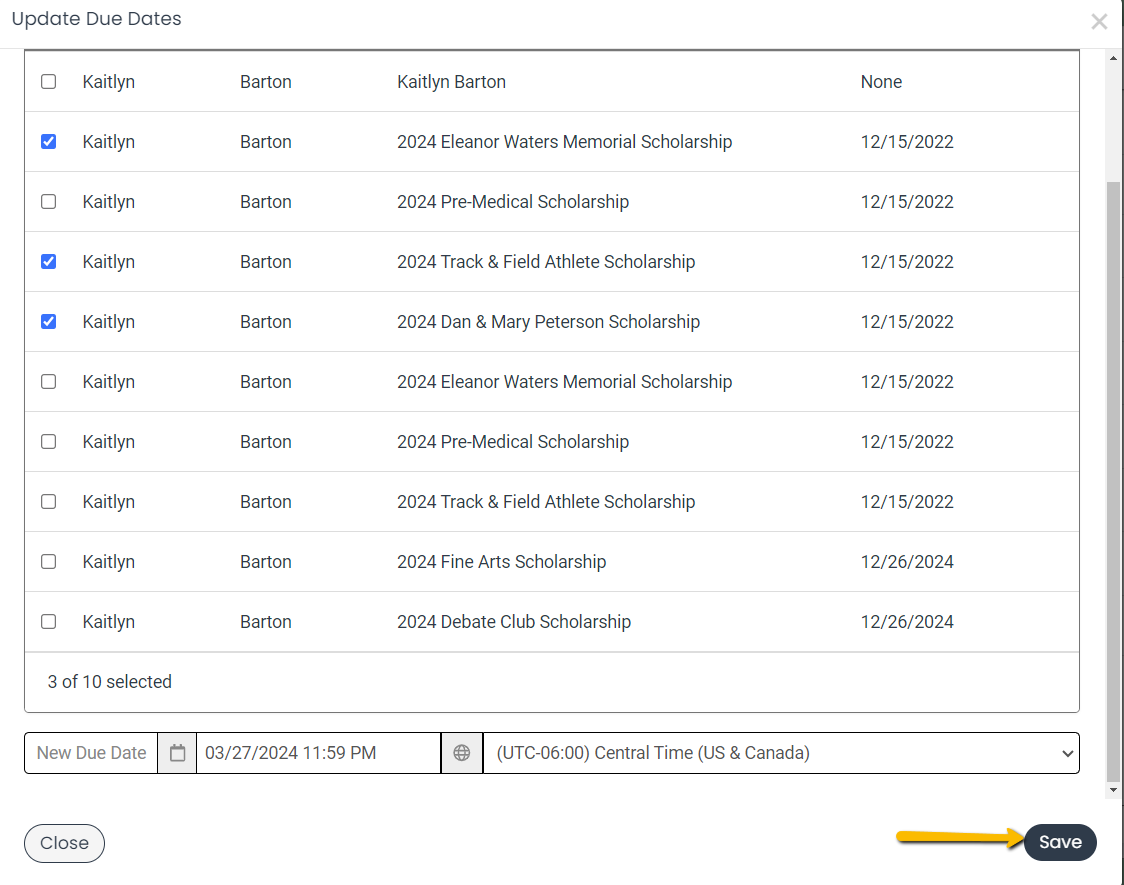Uncheck the checked Track & Field Athlete Scholarship
Screen dimensions: 1124x885
click(49, 262)
